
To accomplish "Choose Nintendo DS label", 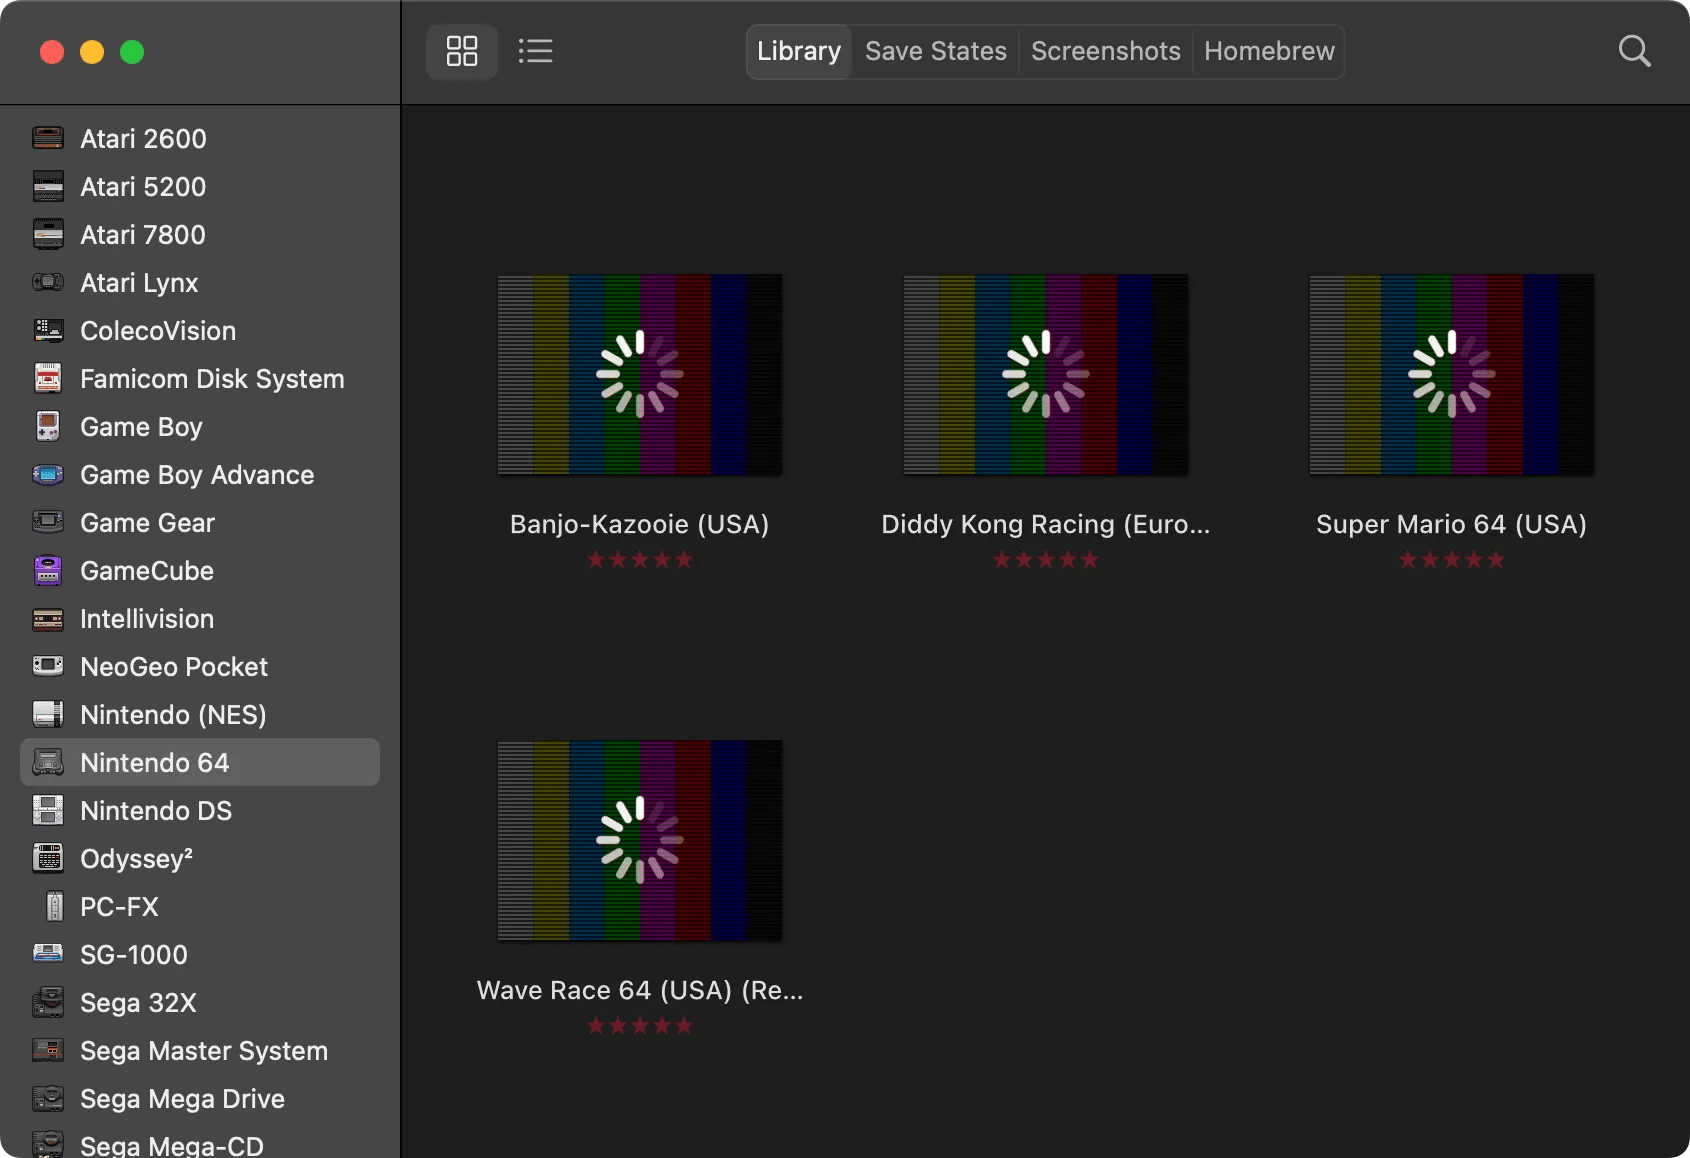I will pyautogui.click(x=156, y=811).
